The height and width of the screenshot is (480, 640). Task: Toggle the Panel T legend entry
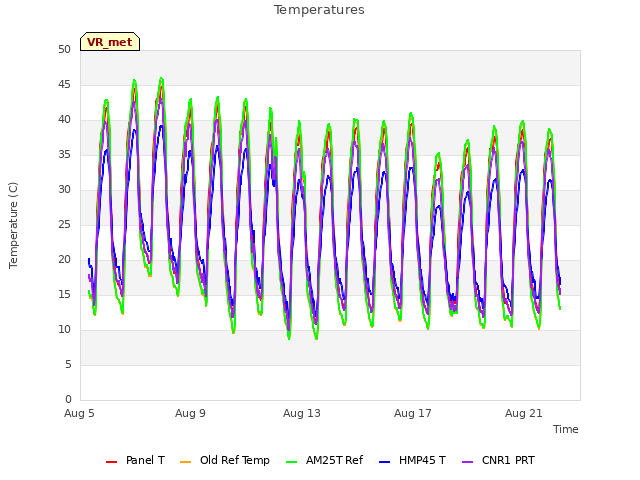click(x=135, y=460)
